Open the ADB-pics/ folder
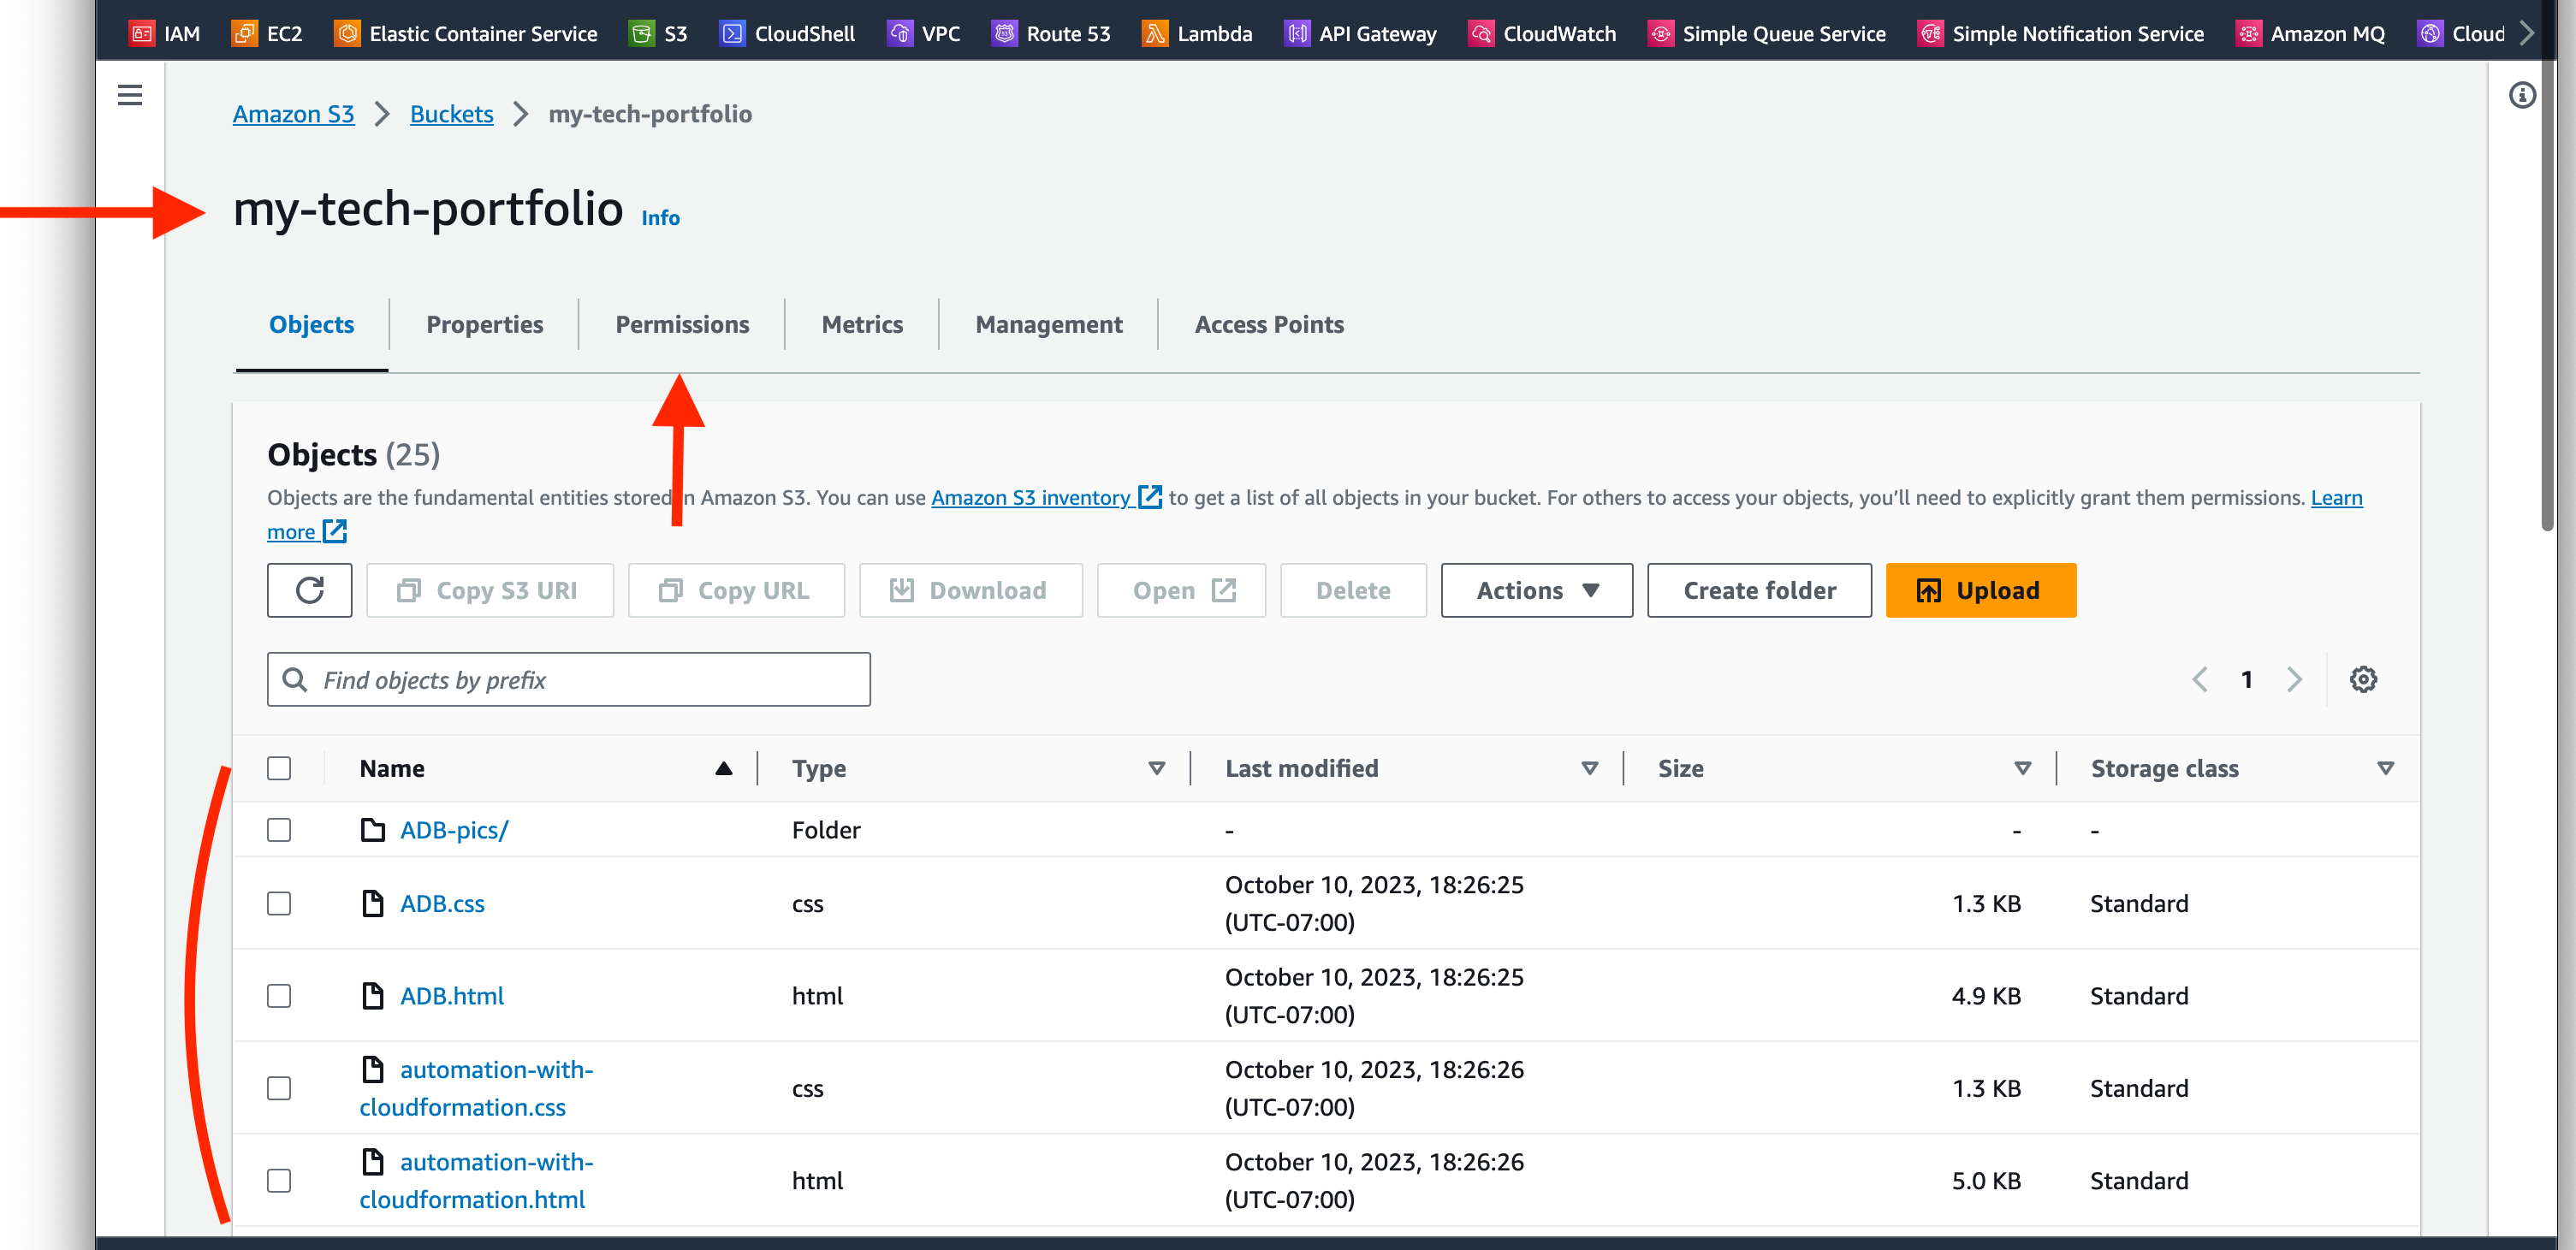Viewport: 2576px width, 1250px height. click(x=454, y=830)
